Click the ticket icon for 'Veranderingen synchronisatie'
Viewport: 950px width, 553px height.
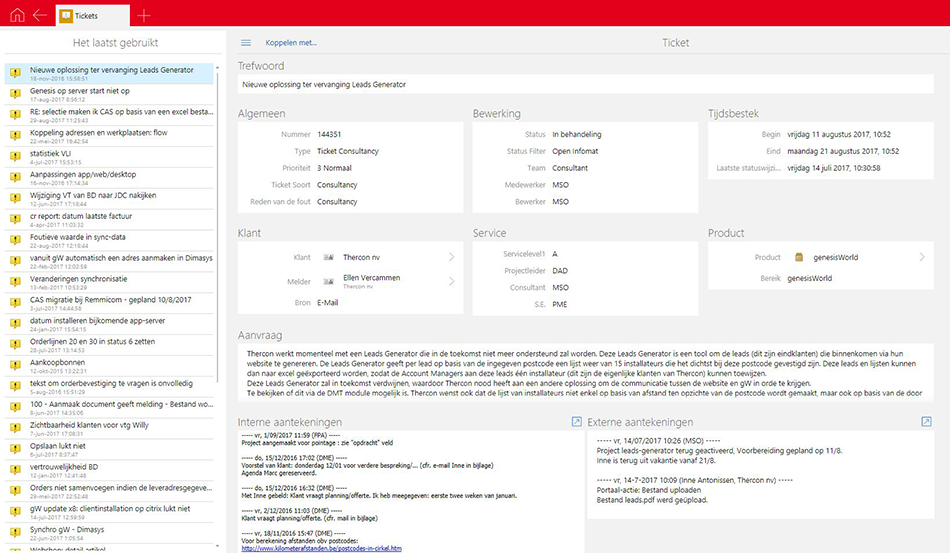tap(15, 282)
